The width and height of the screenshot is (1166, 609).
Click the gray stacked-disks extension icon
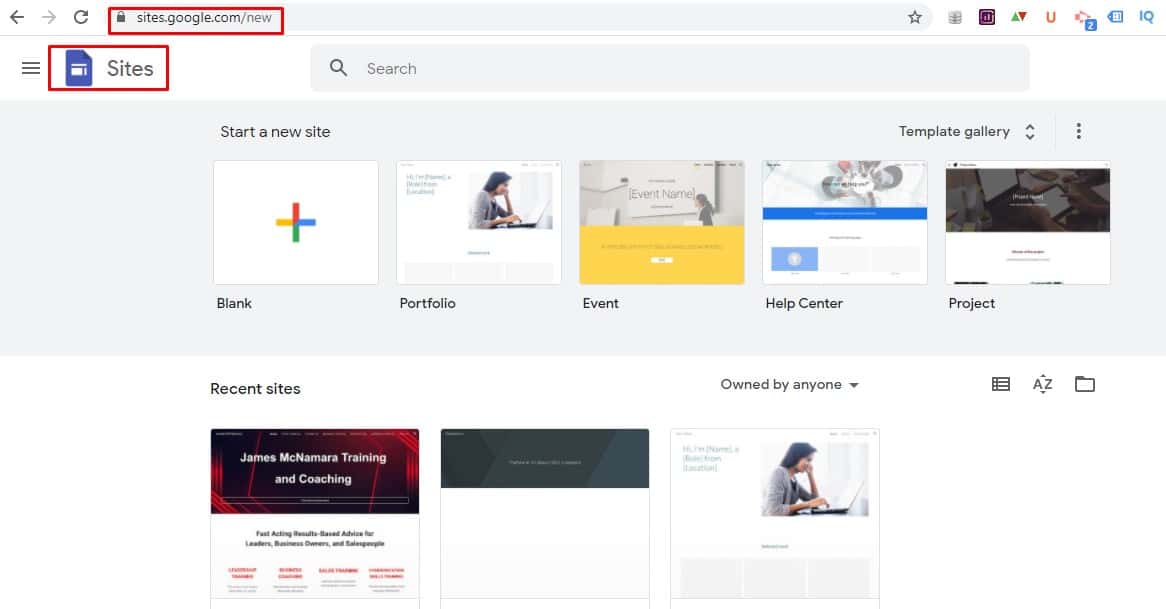(x=955, y=18)
